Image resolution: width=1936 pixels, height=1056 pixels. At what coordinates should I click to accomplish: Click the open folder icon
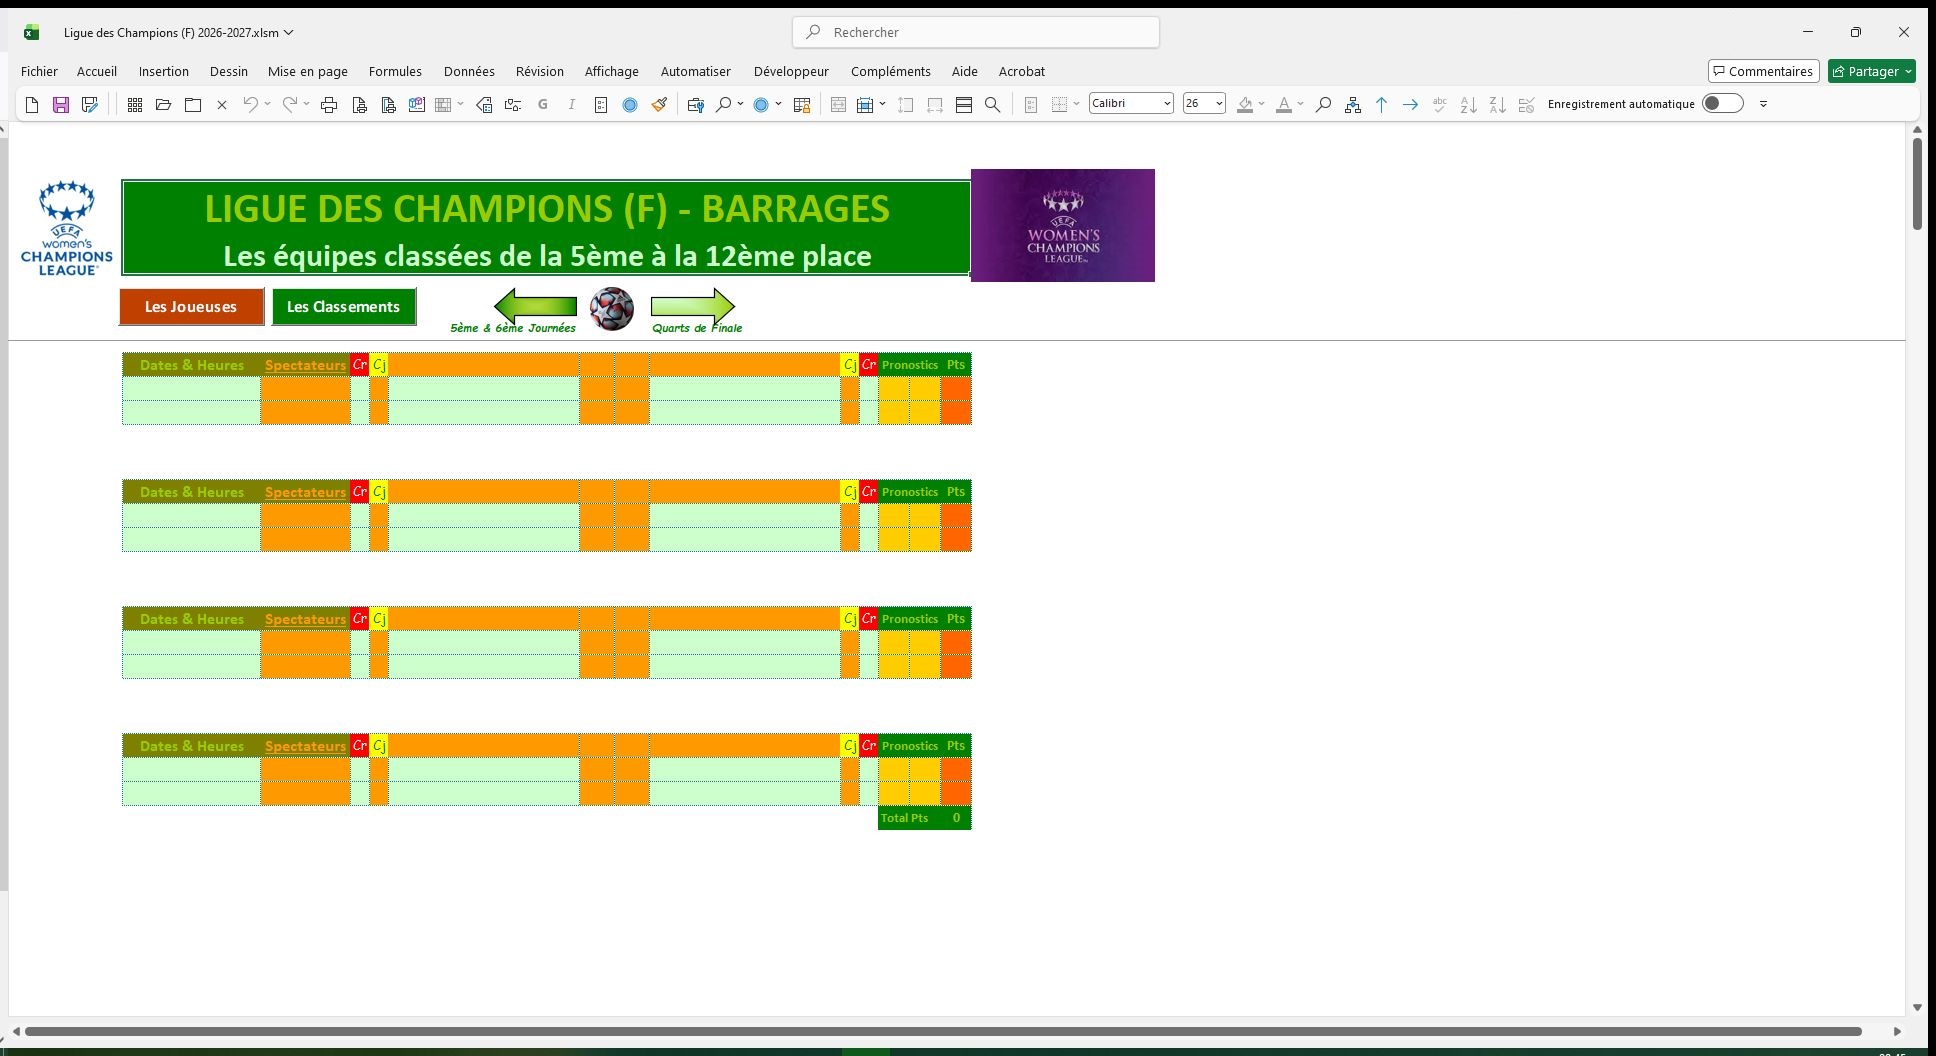(163, 104)
